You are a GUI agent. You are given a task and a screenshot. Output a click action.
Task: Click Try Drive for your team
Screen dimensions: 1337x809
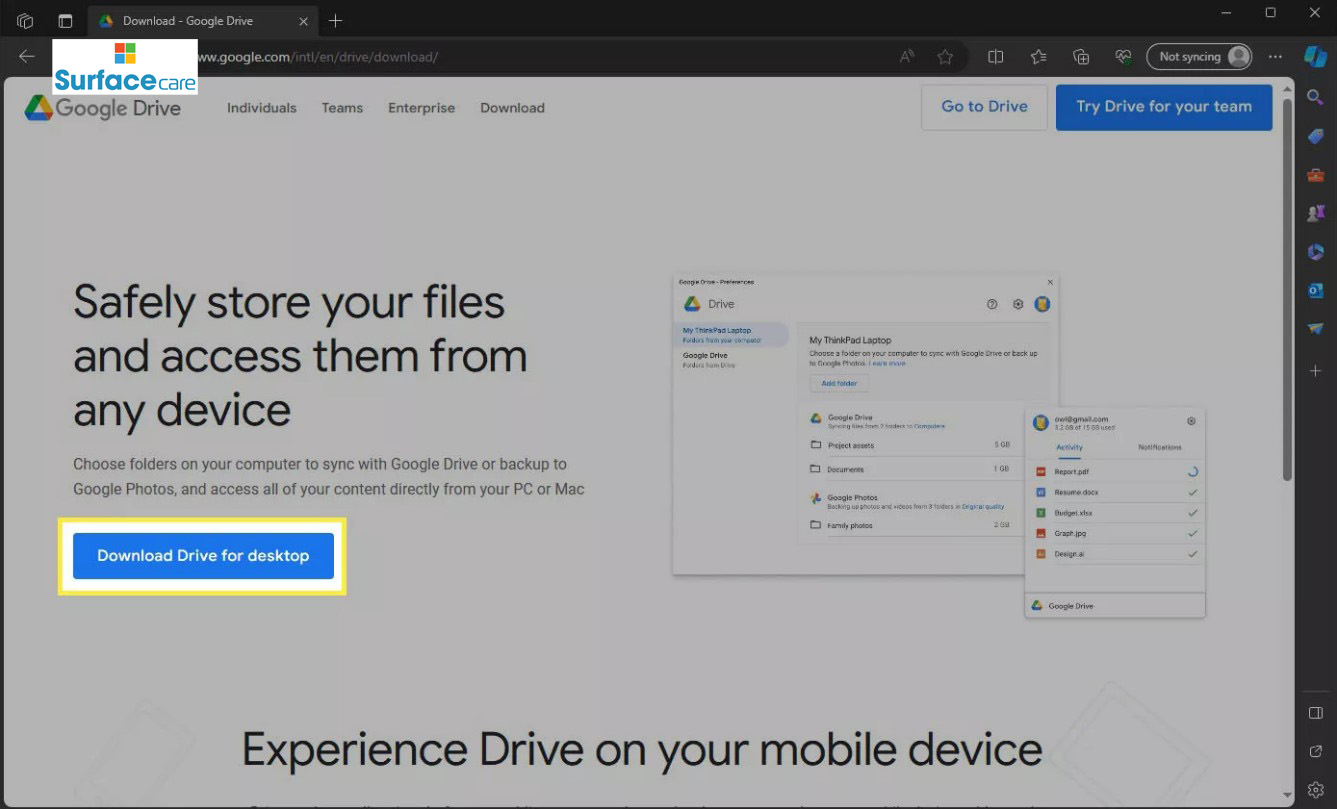point(1164,107)
